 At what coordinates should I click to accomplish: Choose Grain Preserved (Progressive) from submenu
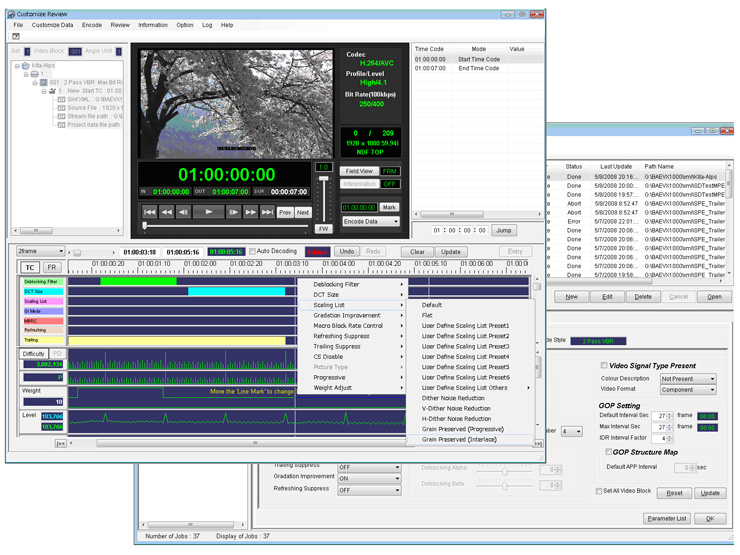click(x=462, y=429)
